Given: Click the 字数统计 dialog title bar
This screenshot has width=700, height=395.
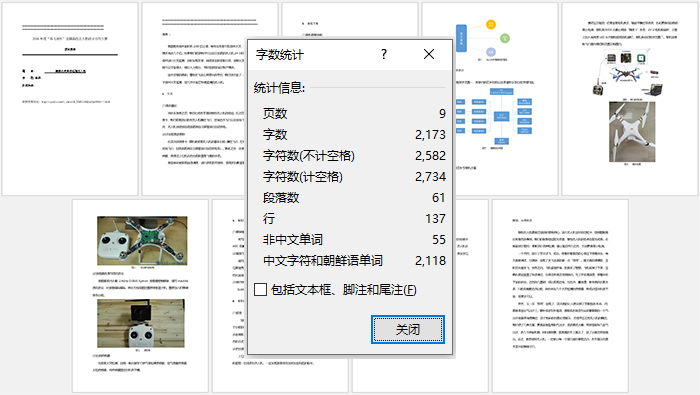Looking at the screenshot, I should pos(312,54).
